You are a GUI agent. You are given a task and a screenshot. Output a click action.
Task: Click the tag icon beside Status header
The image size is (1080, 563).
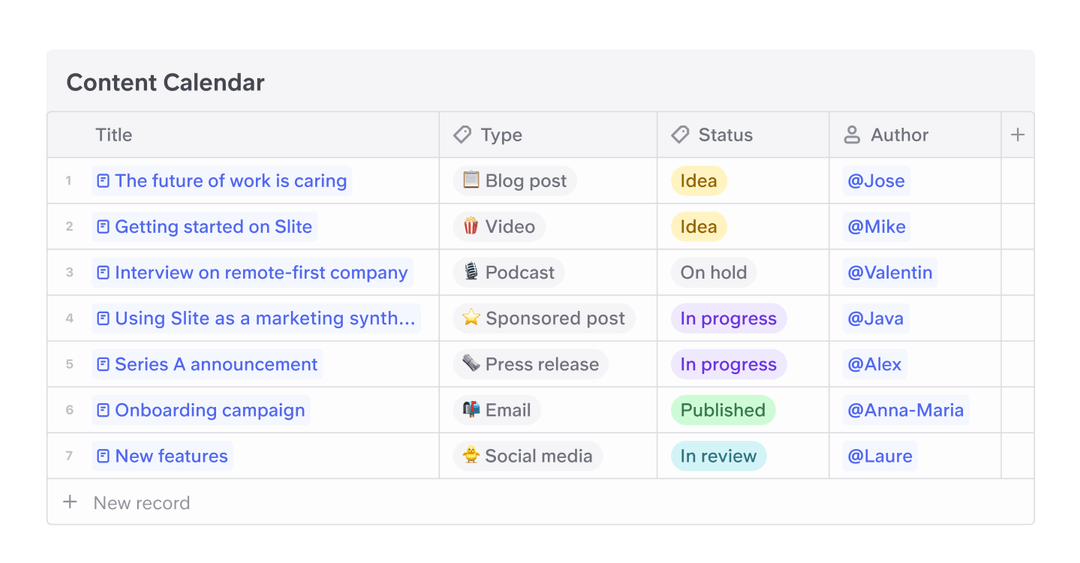tap(680, 135)
